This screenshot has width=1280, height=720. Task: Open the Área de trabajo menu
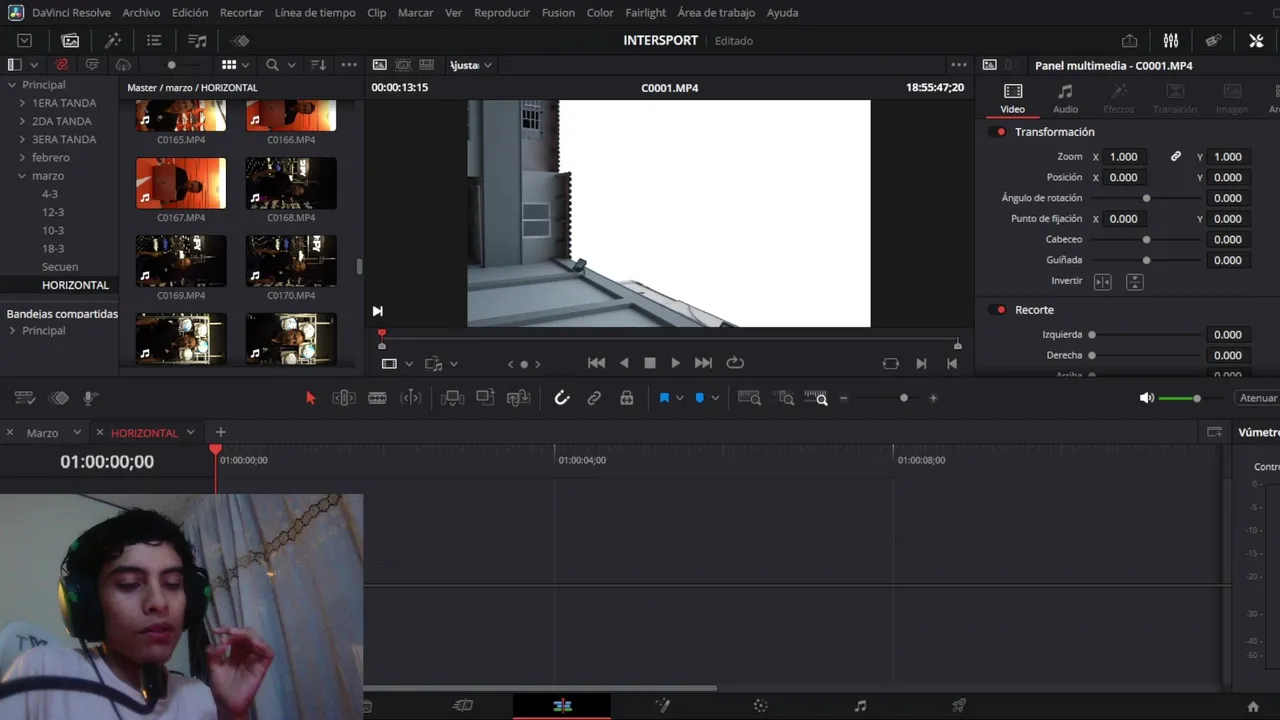(716, 12)
